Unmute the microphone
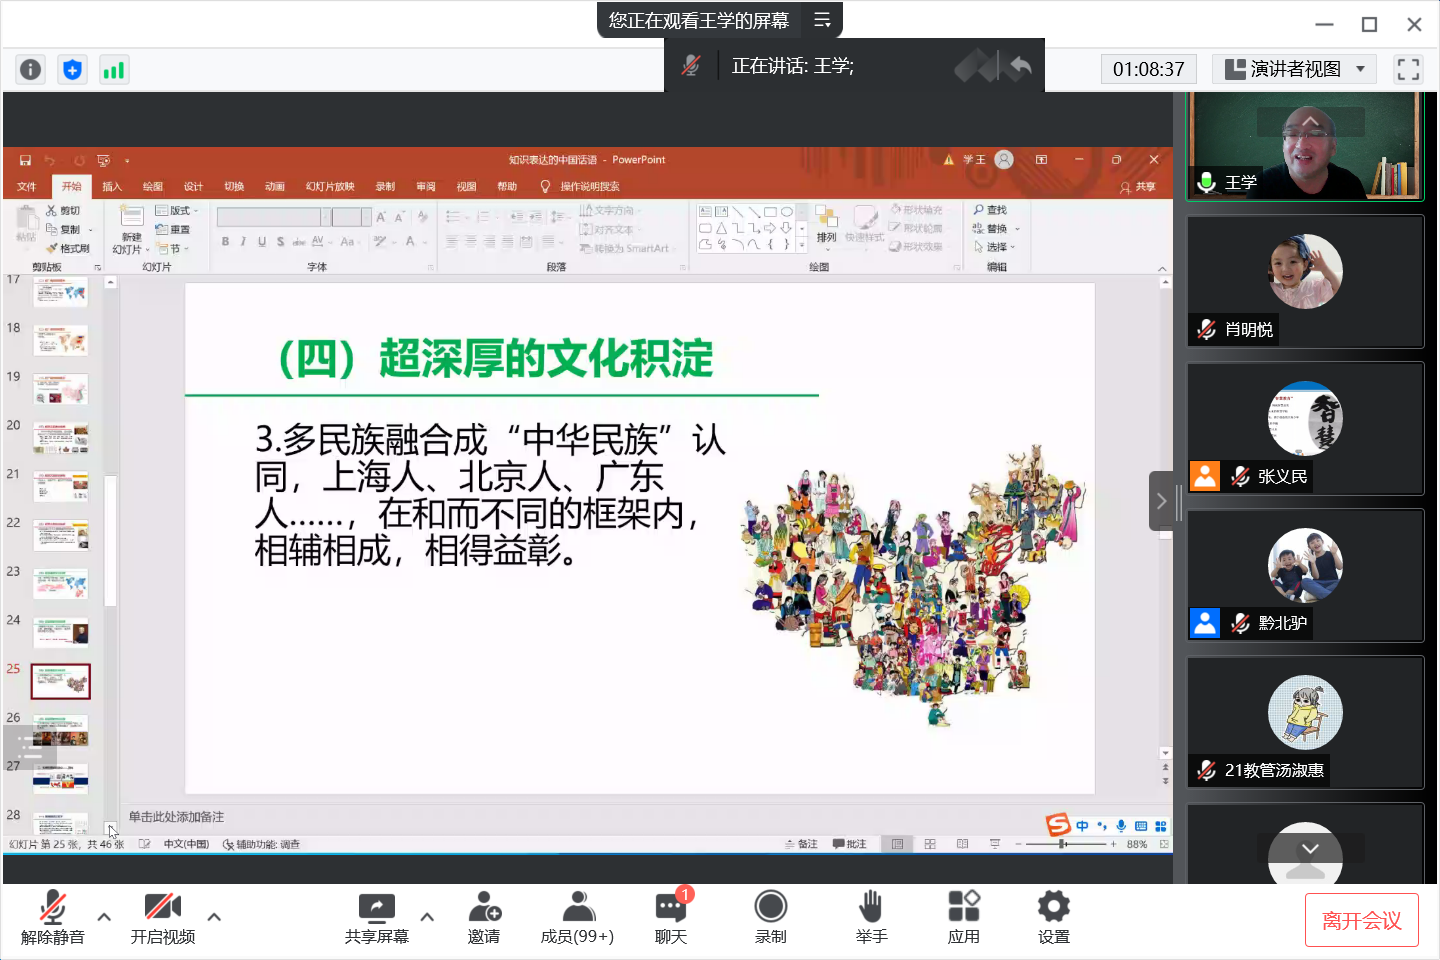The height and width of the screenshot is (960, 1440). click(x=52, y=916)
